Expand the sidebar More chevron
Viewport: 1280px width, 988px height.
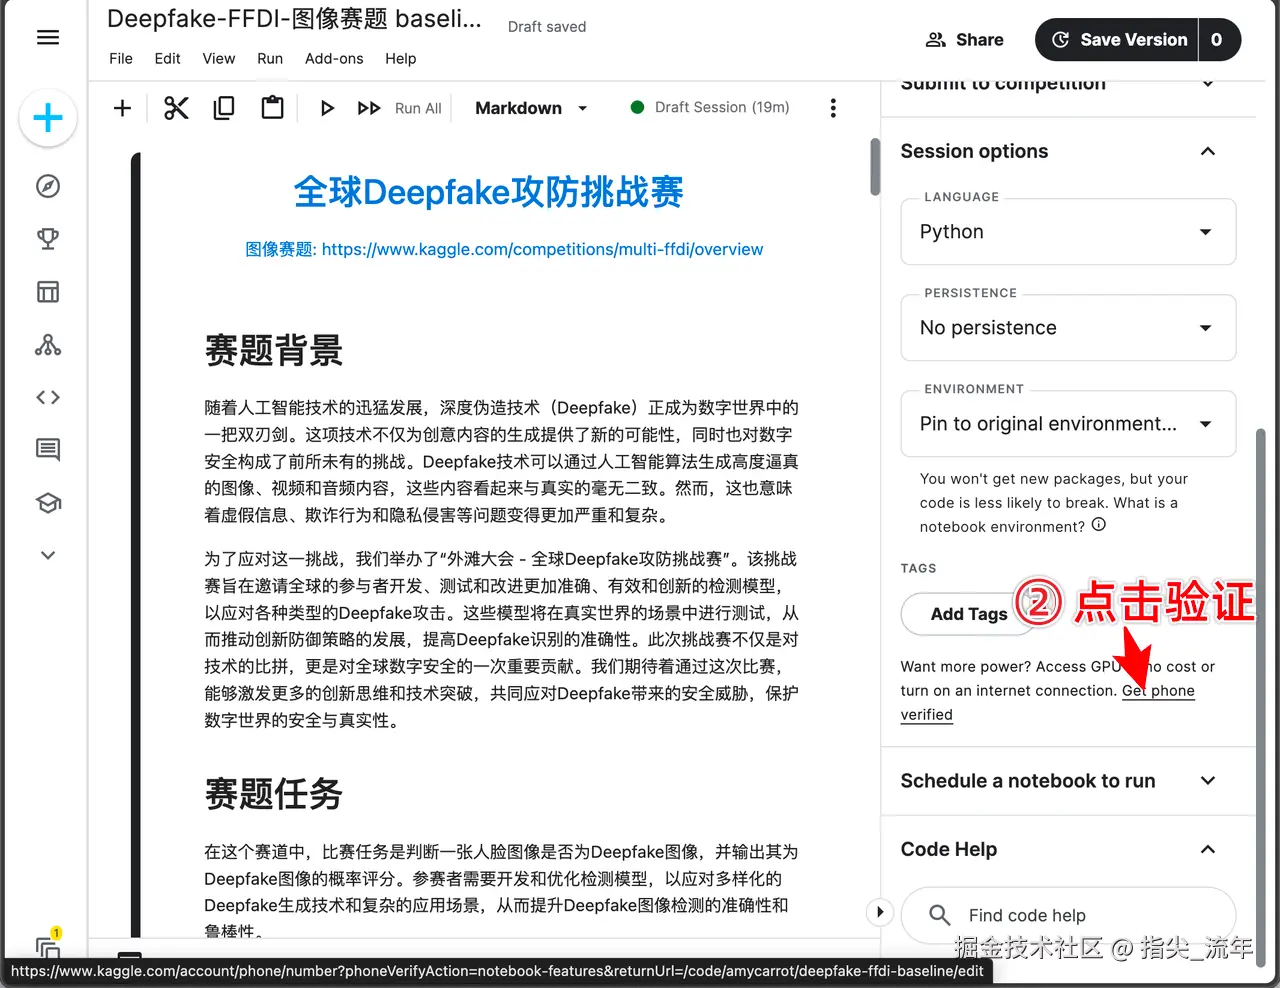tap(48, 555)
